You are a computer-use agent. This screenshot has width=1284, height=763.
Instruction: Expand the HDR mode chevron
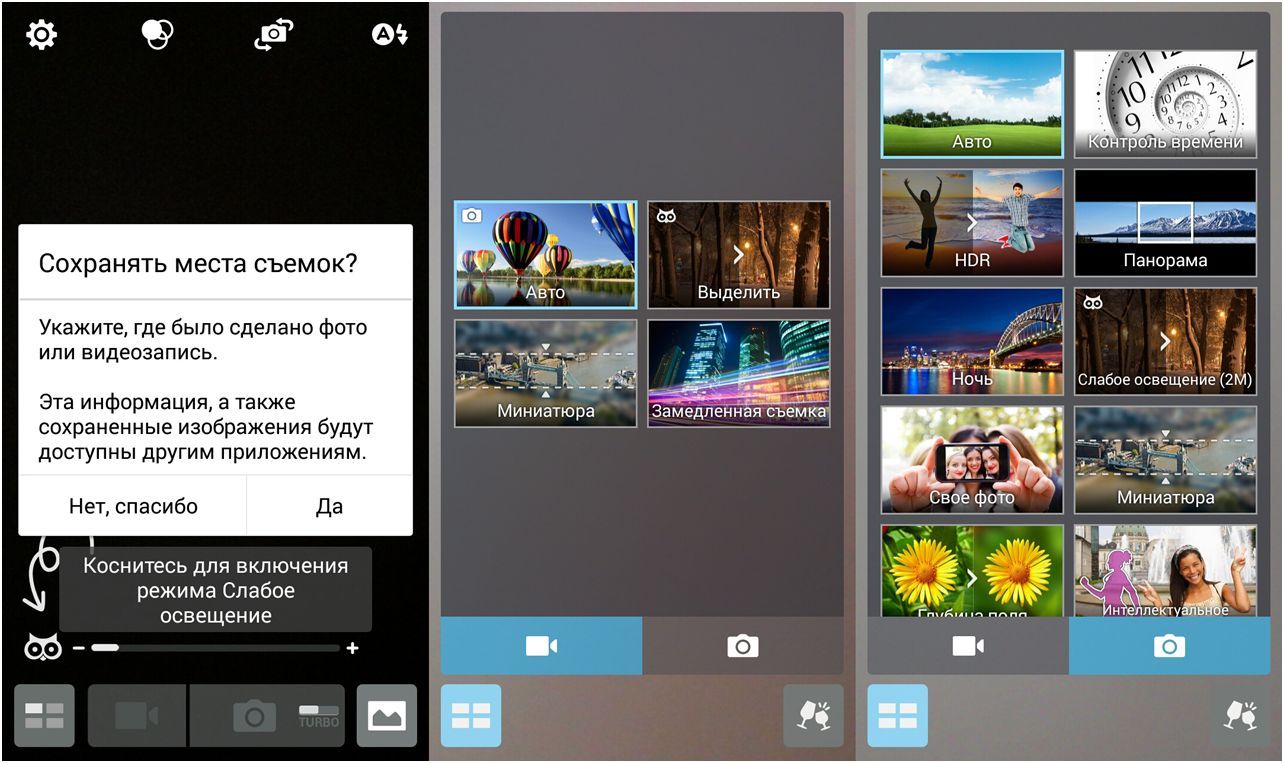tap(971, 222)
